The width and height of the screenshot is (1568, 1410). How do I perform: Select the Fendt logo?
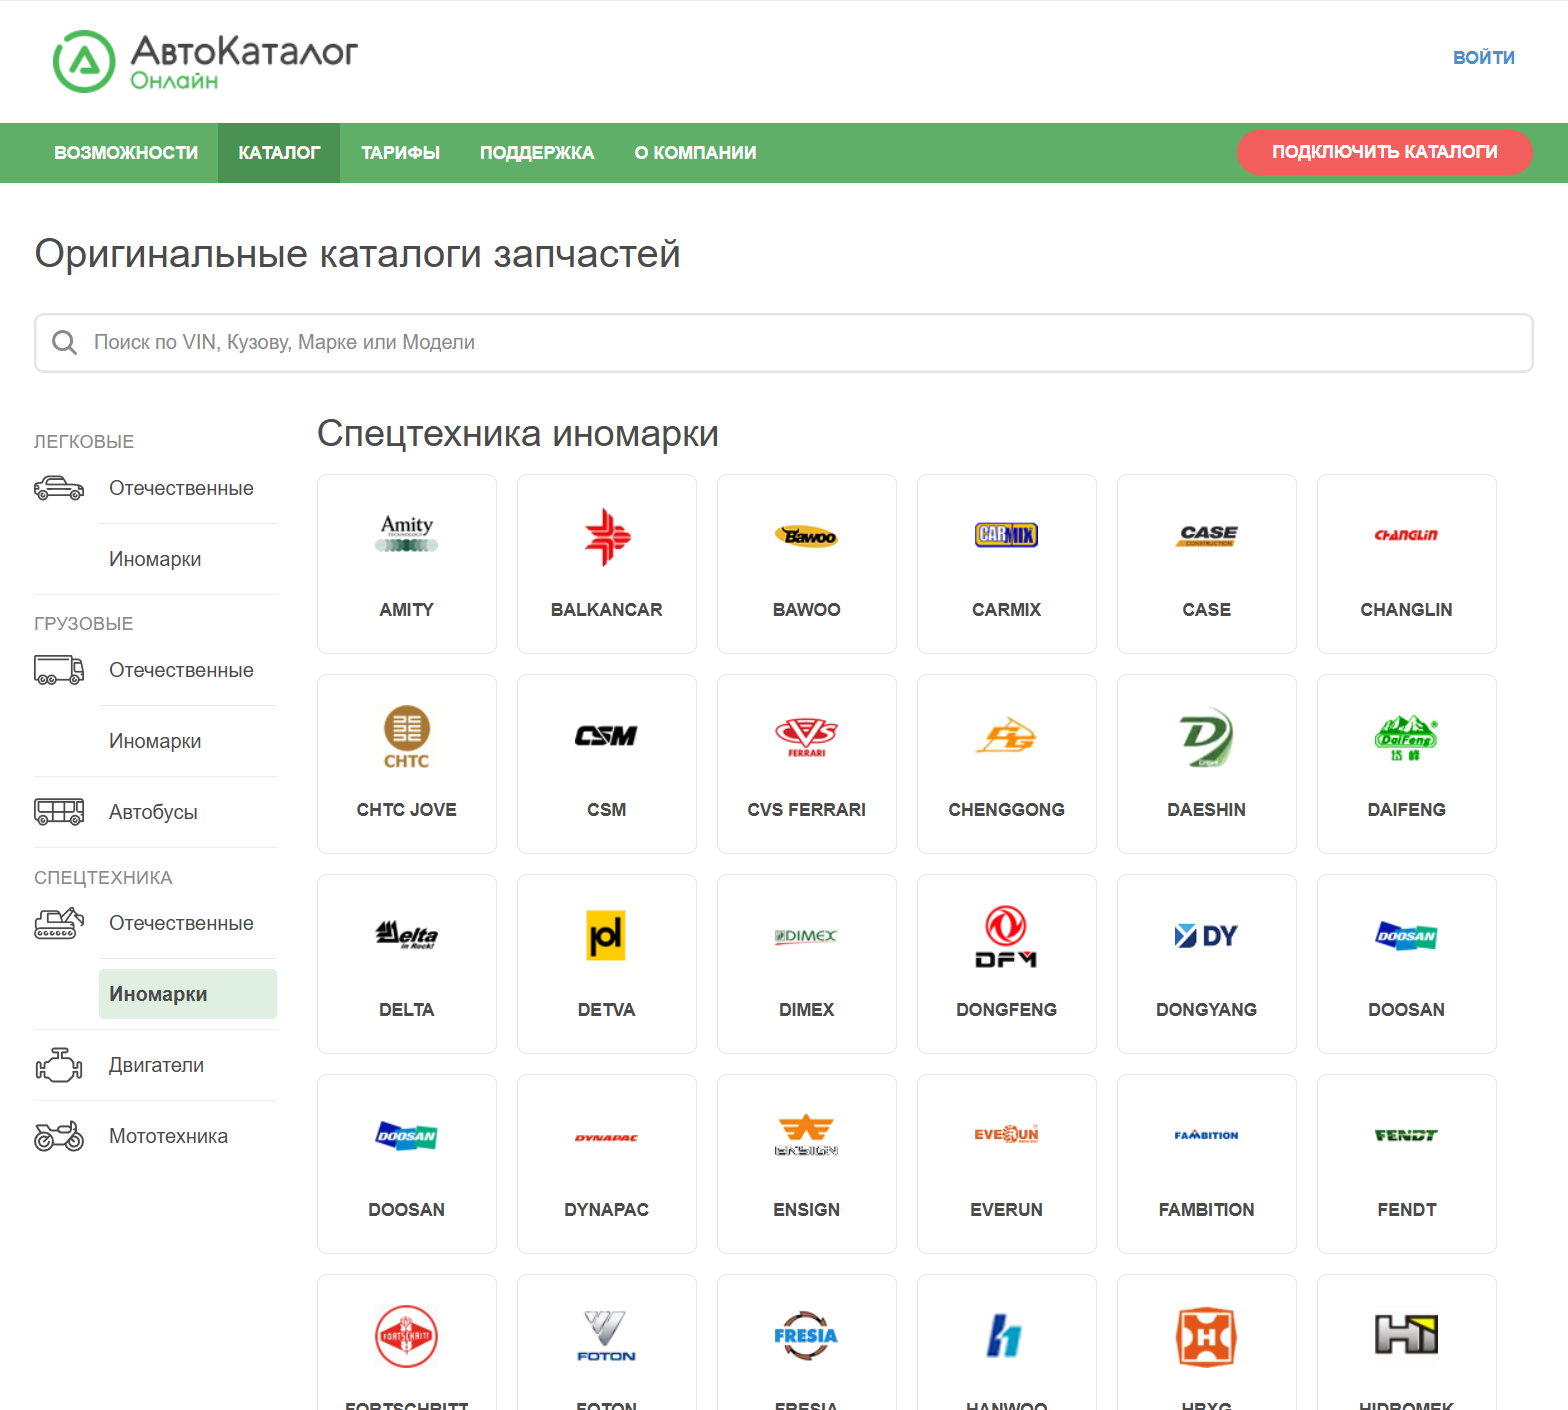pyautogui.click(x=1407, y=1135)
